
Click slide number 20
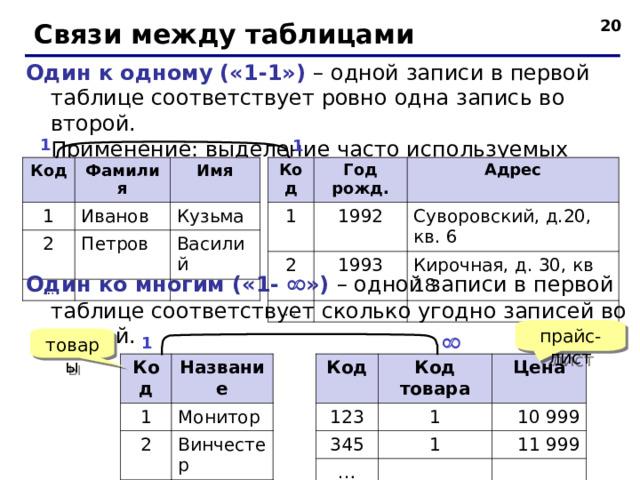point(611,26)
